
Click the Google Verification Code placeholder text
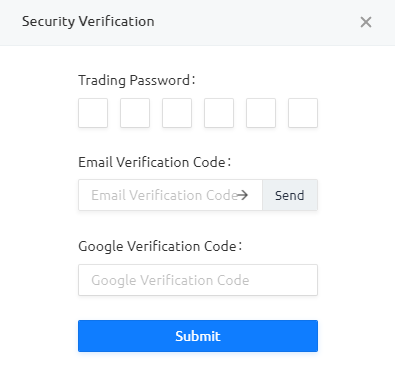(x=170, y=280)
